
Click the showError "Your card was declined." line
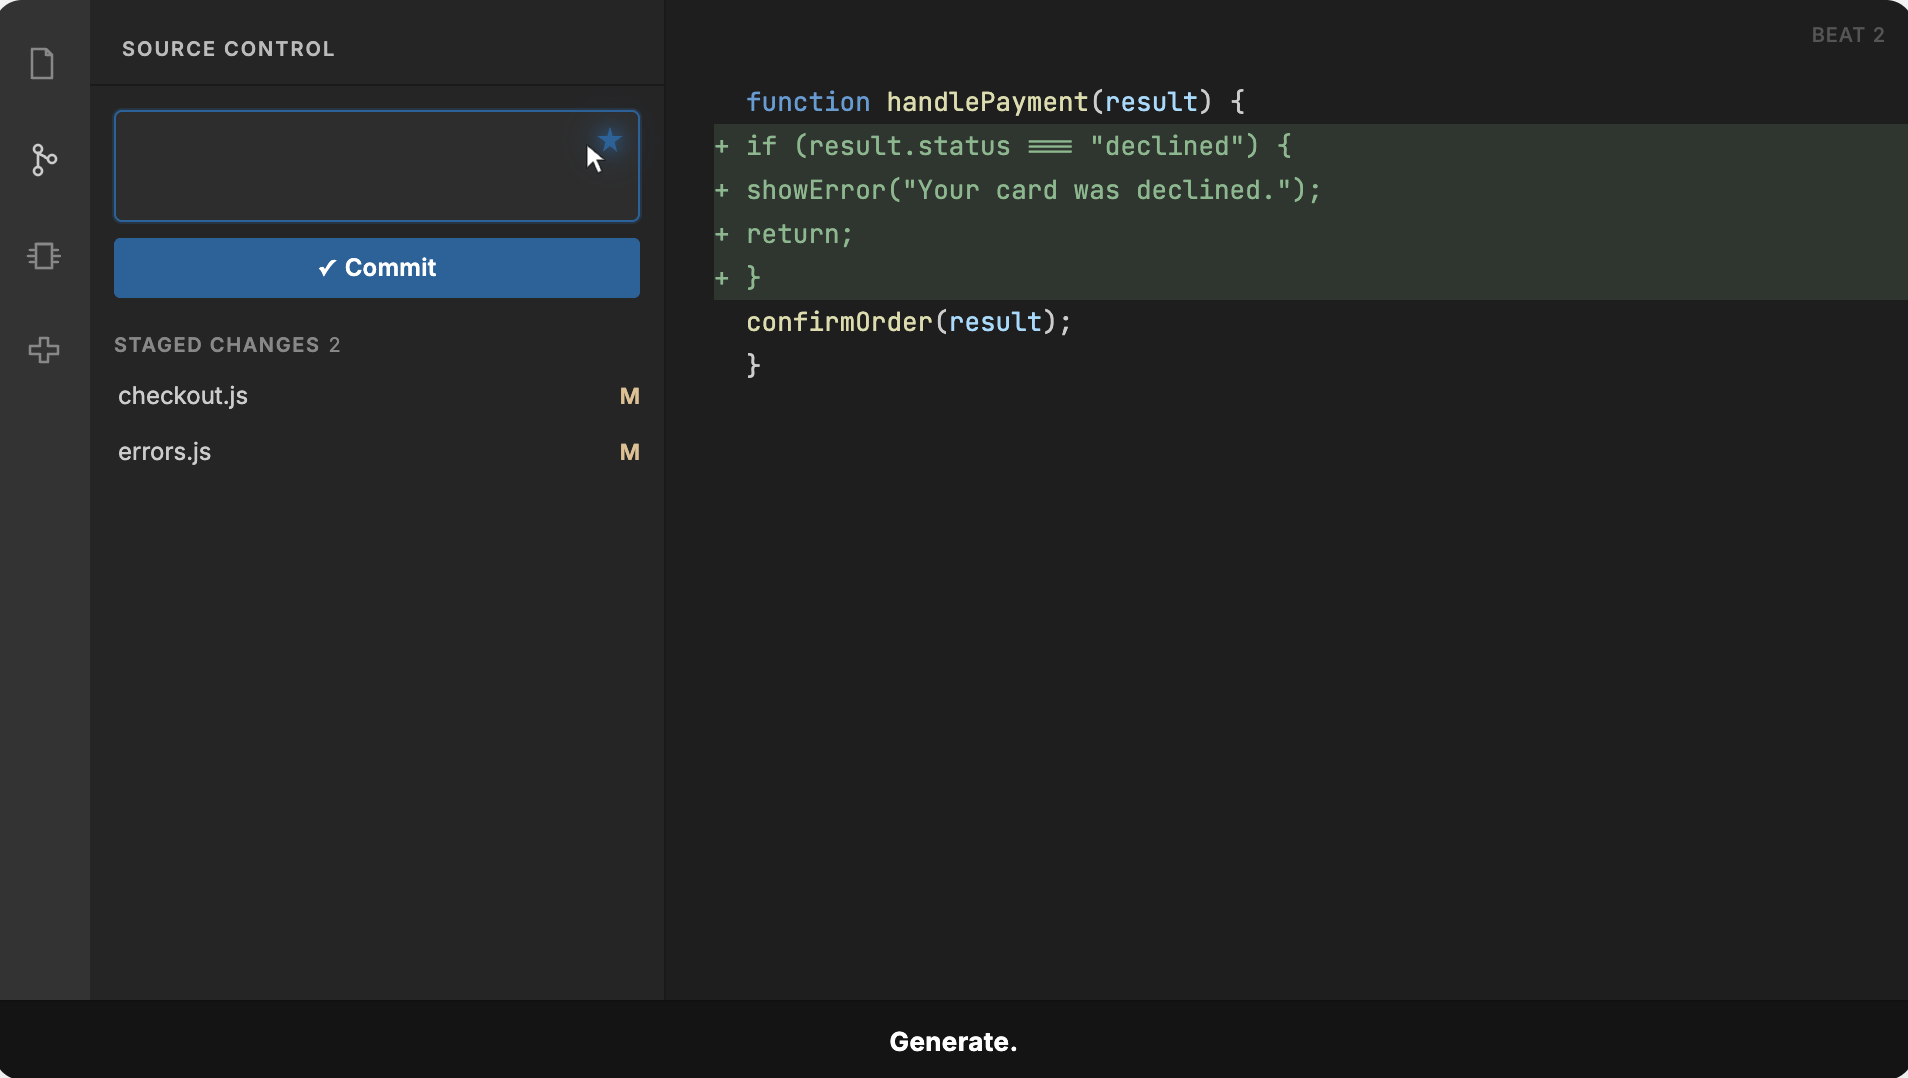click(1310, 190)
